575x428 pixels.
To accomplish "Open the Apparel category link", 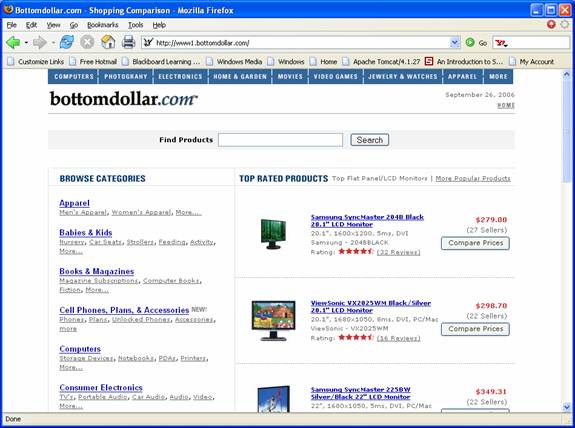I will click(74, 203).
